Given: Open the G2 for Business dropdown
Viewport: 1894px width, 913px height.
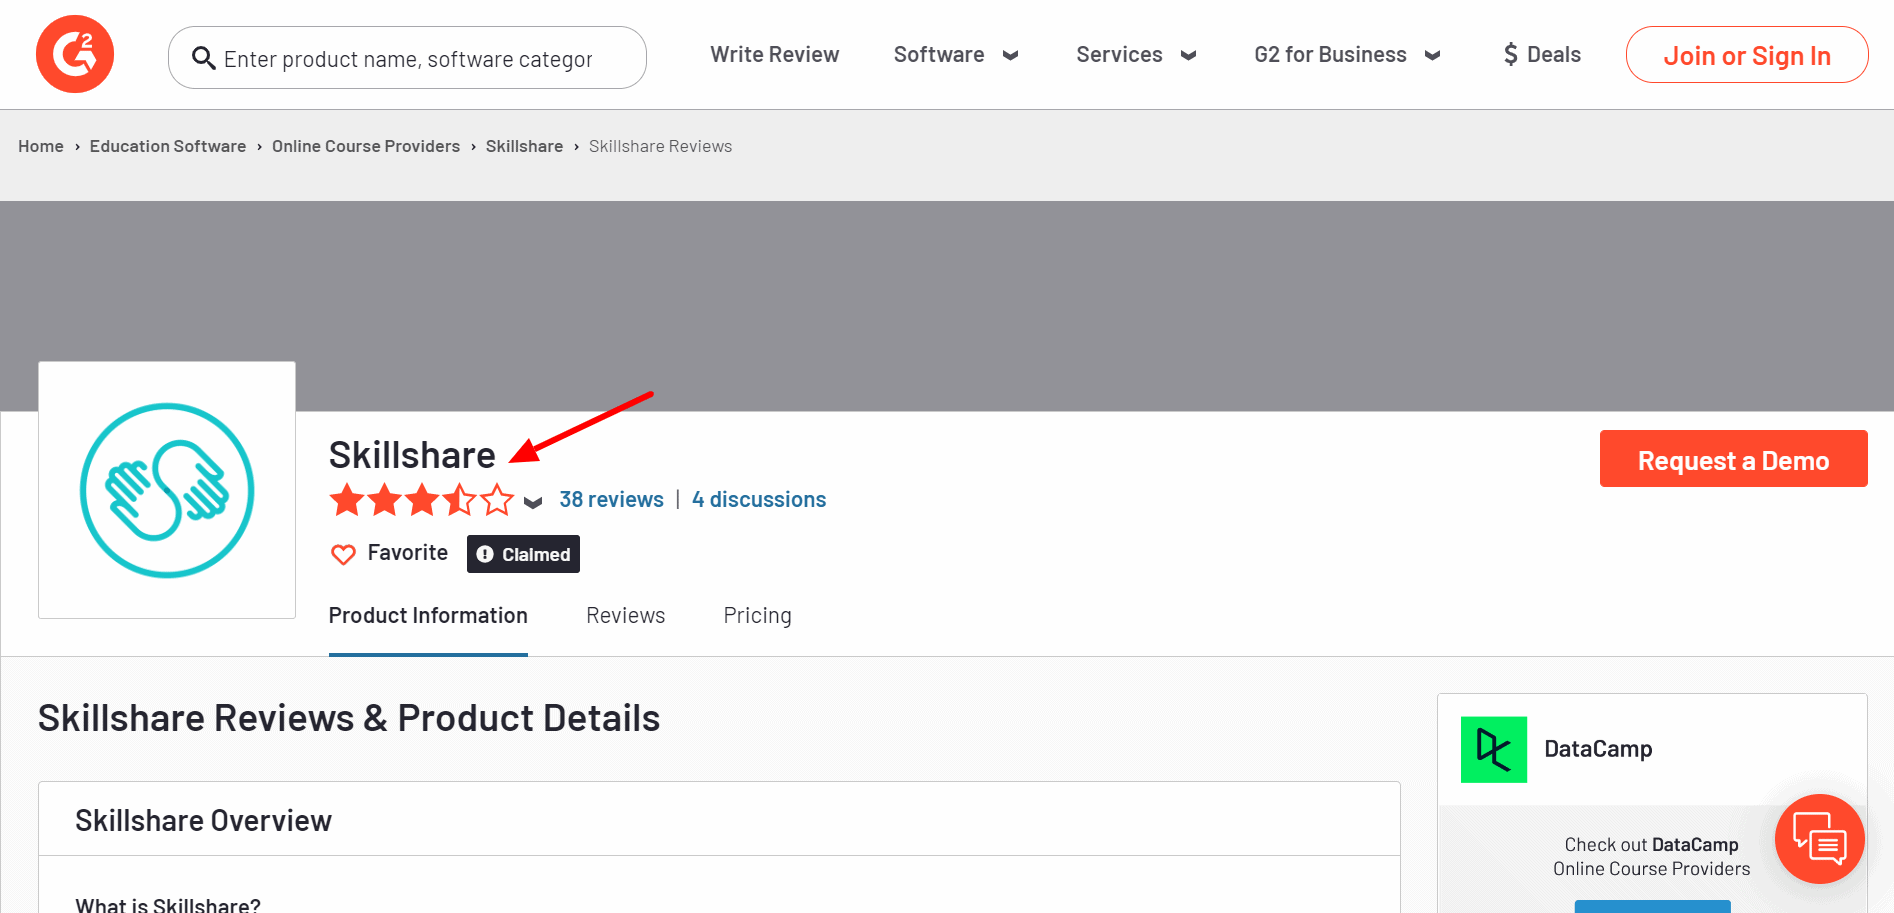Looking at the screenshot, I should click(x=1347, y=55).
